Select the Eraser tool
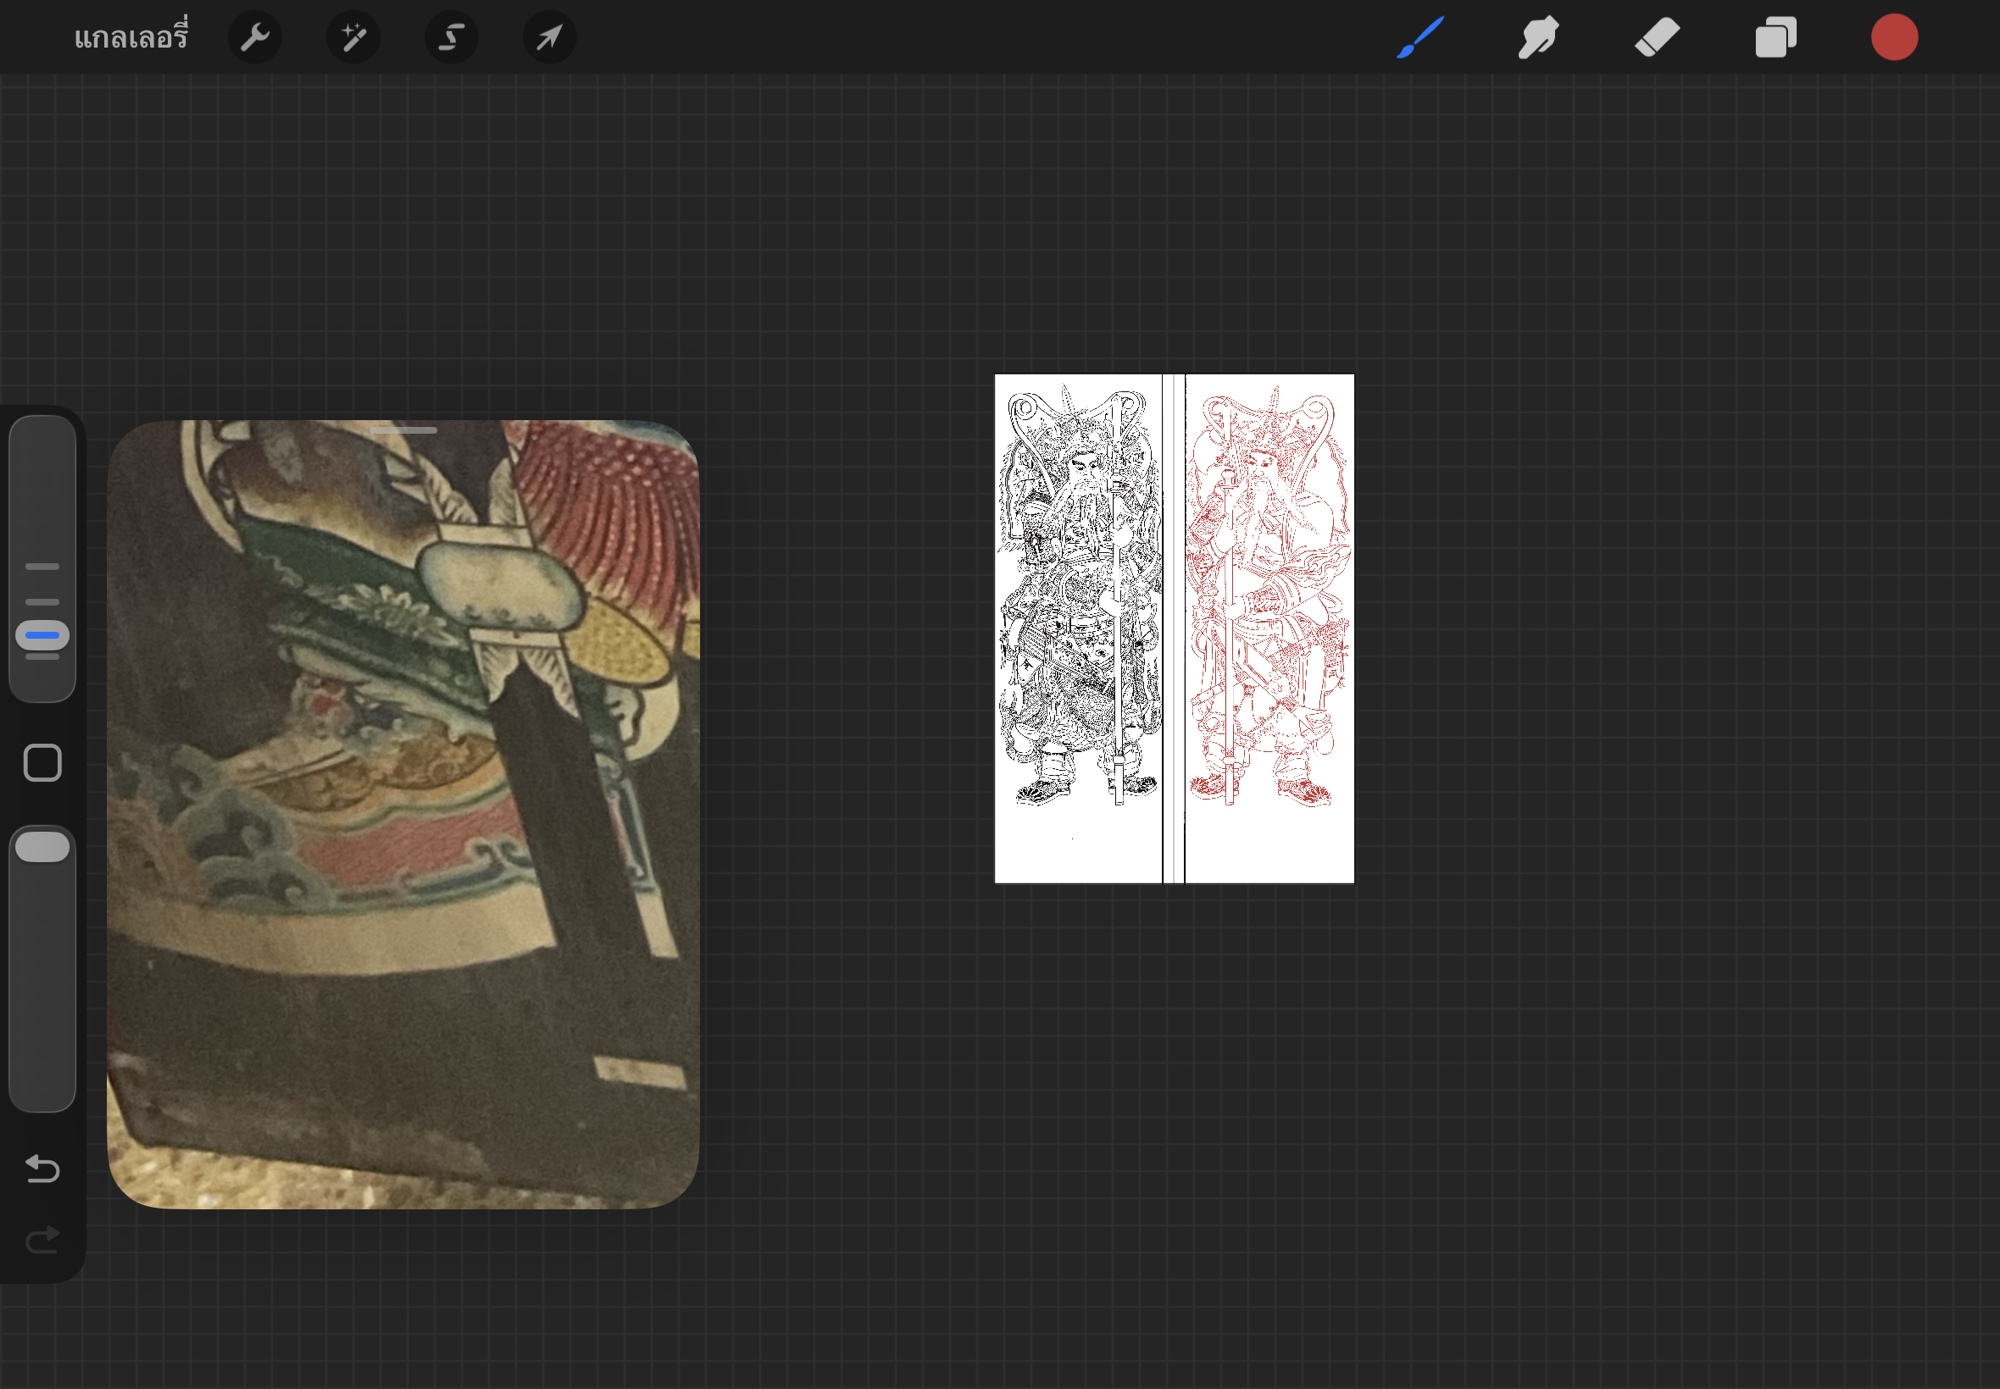Viewport: 2000px width, 1389px height. (x=1657, y=38)
